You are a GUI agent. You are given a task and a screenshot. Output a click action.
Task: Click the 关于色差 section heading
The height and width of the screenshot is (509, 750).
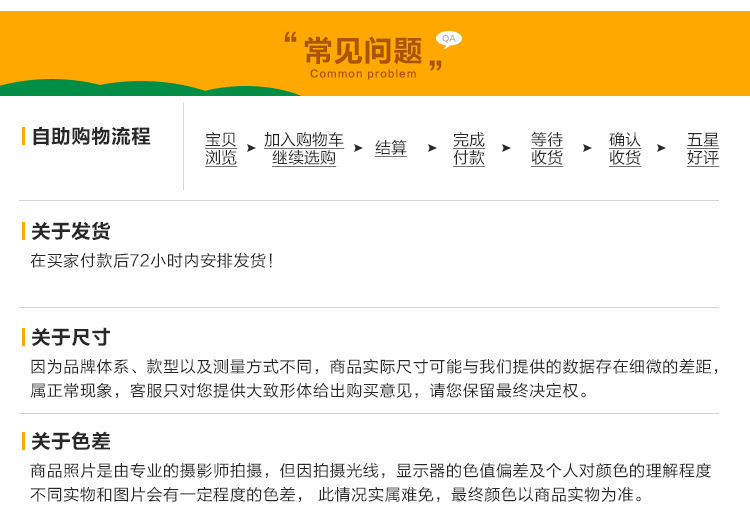click(x=71, y=442)
